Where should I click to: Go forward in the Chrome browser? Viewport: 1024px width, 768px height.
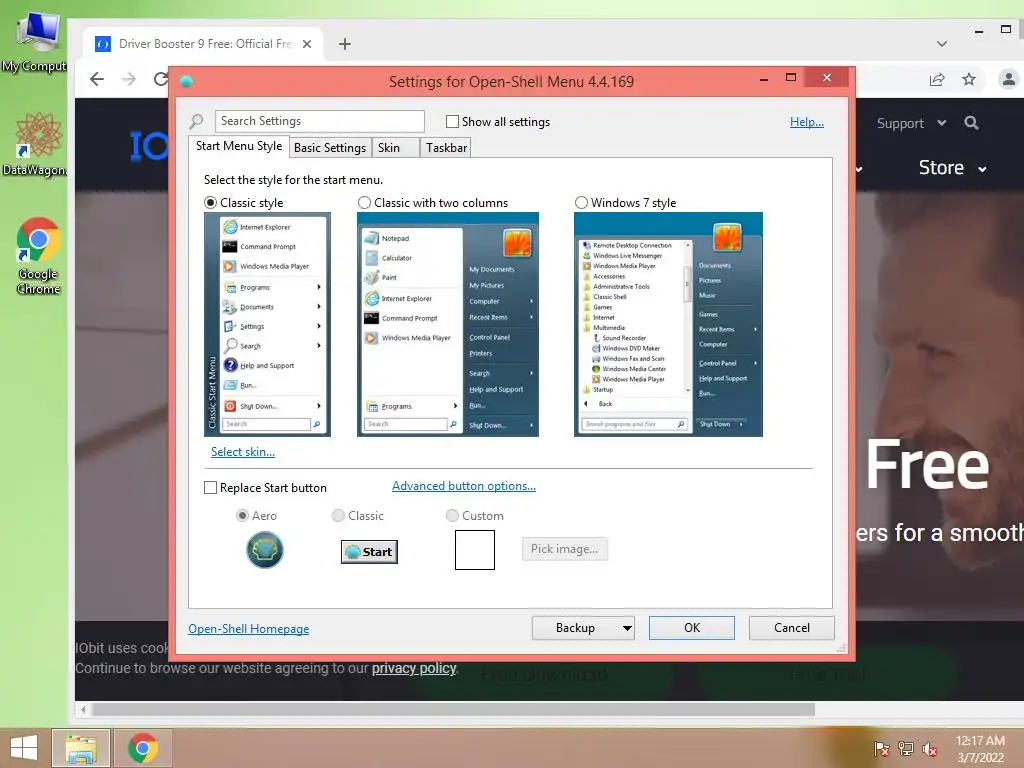(x=129, y=79)
